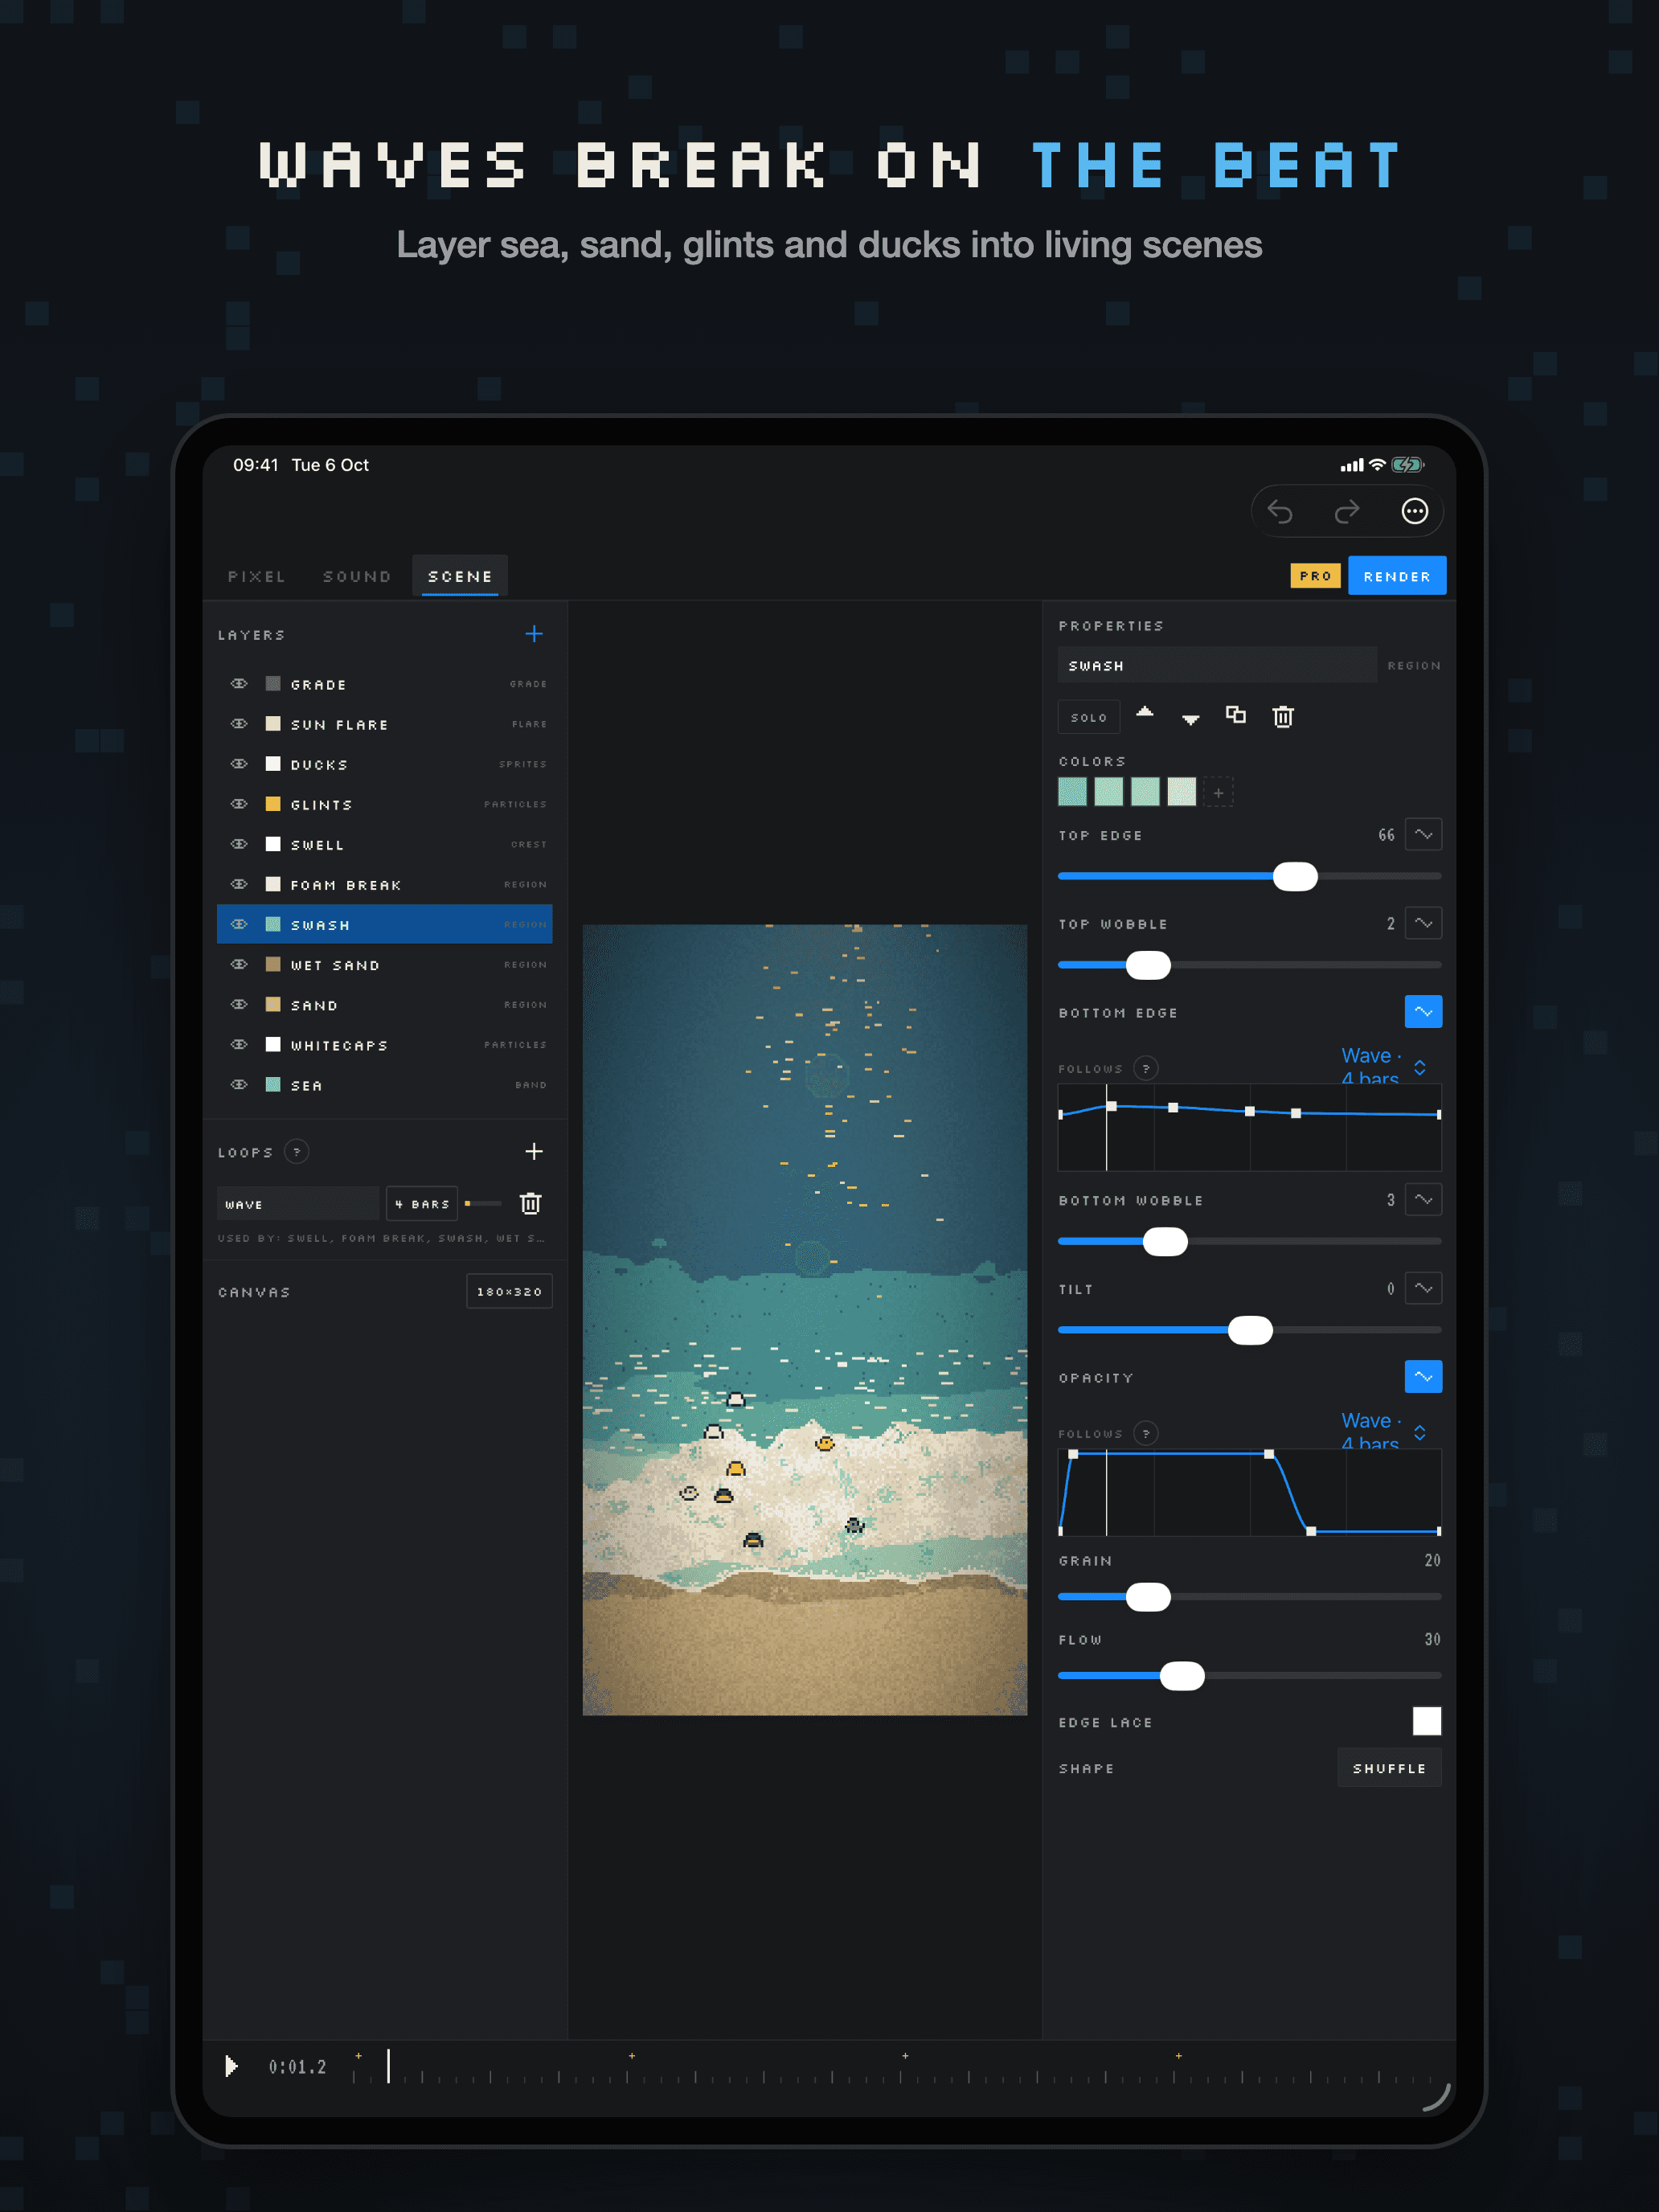1659x2212 pixels.
Task: Open Opacity Wave 4 bars dropdown
Action: tap(1384, 1431)
